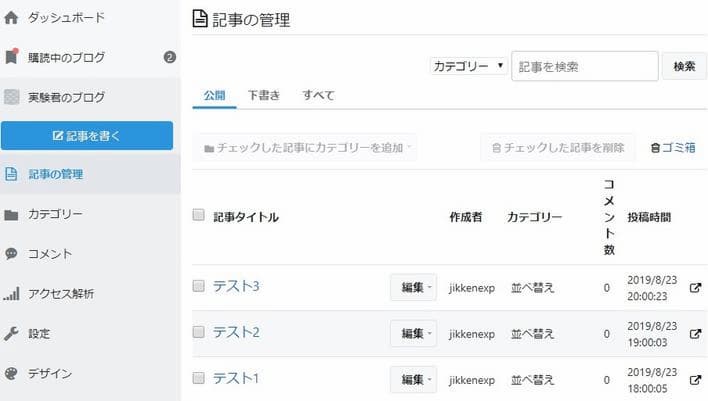Select 記事の管理 sidebar label
This screenshot has width=708, height=401.
point(56,174)
